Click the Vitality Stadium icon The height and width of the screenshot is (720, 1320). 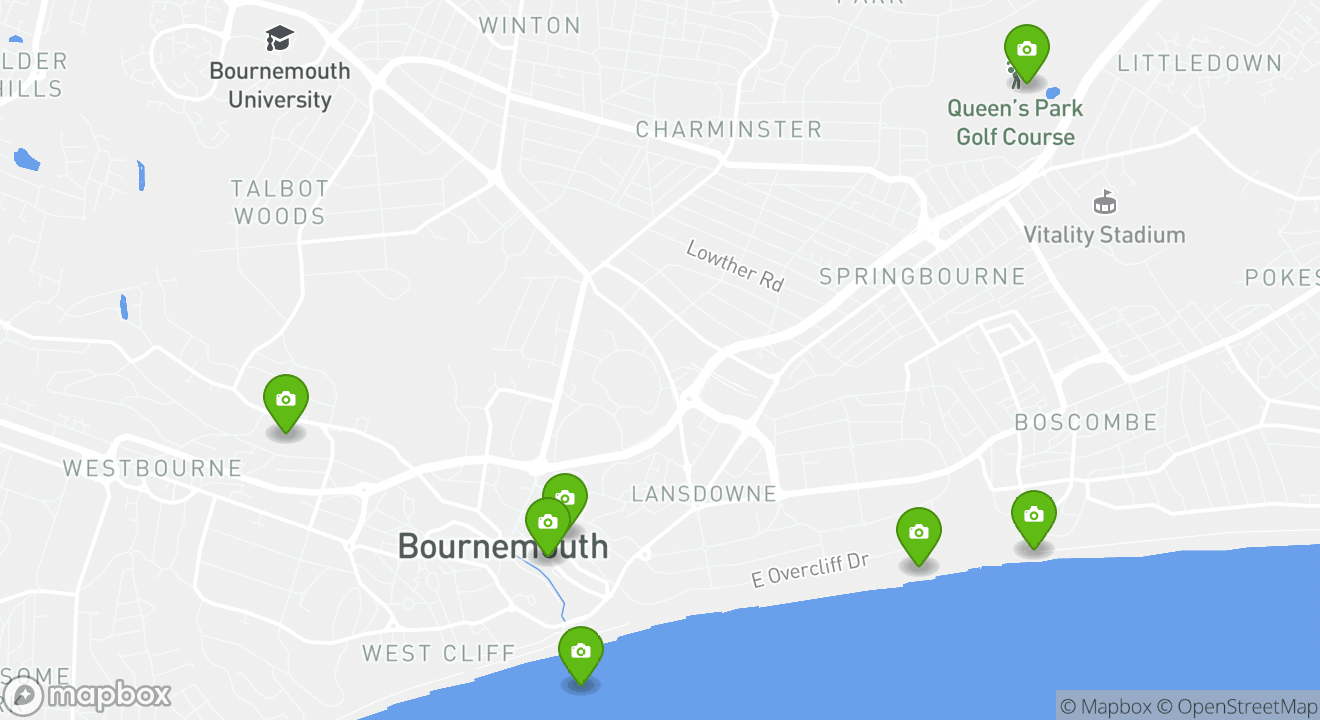pyautogui.click(x=1104, y=203)
